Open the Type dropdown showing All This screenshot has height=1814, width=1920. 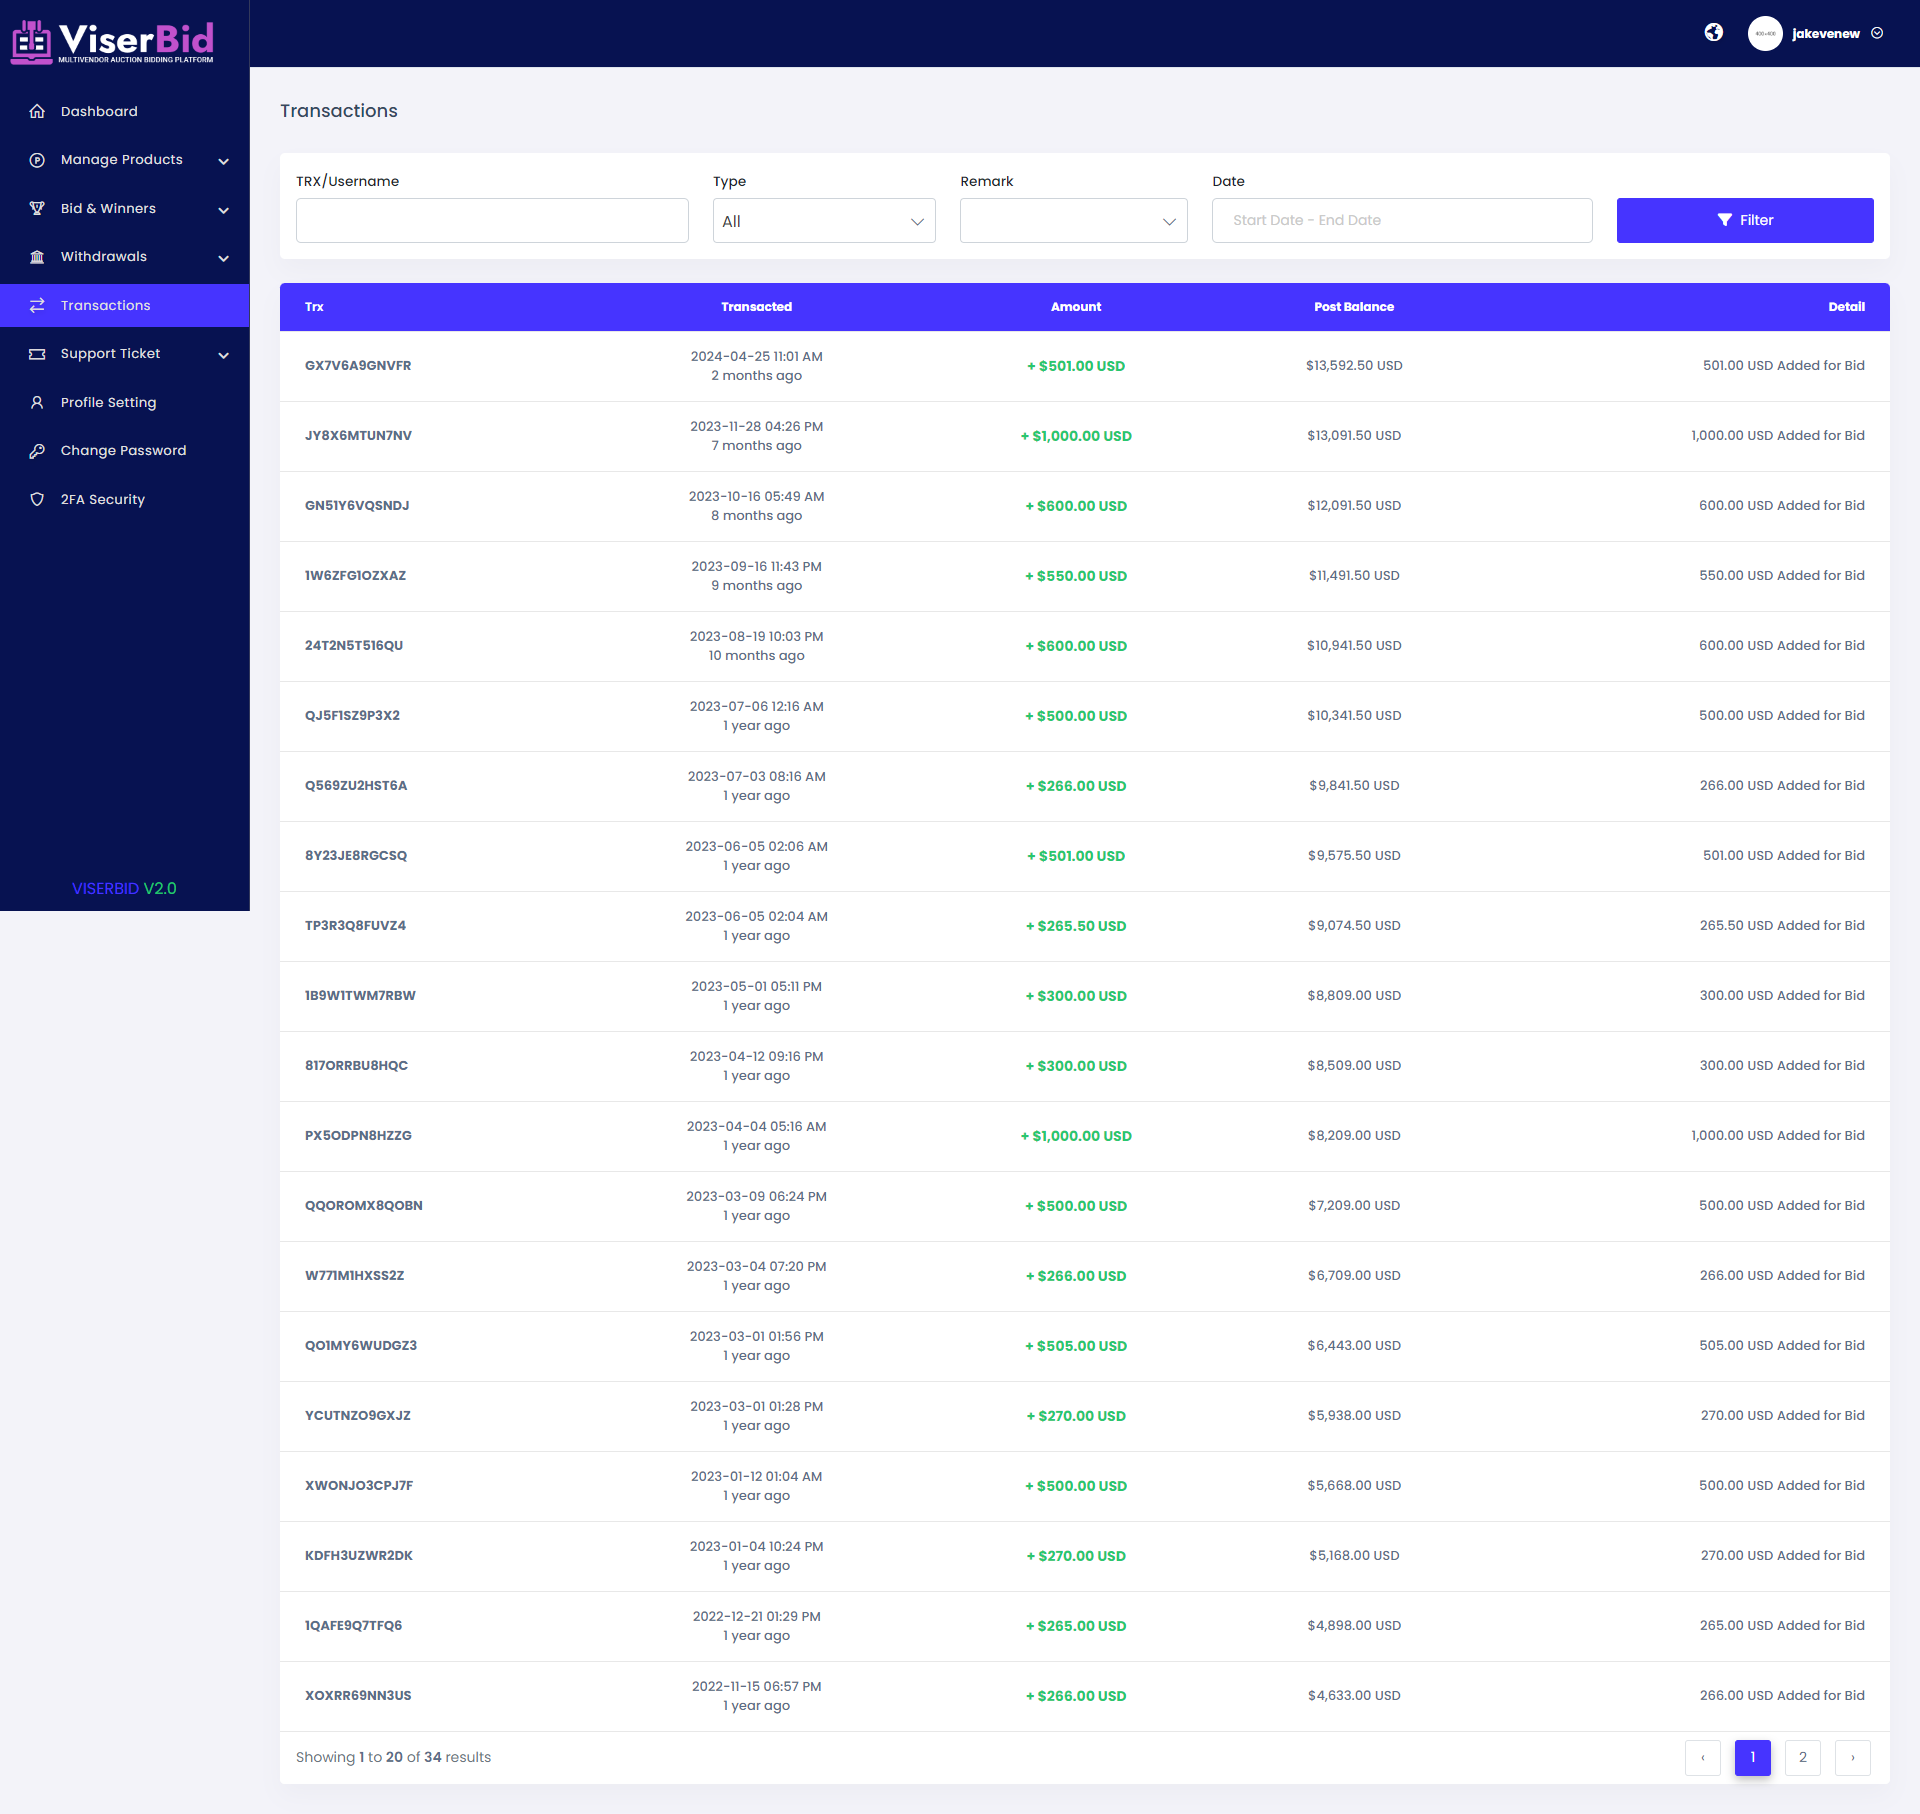(823, 221)
